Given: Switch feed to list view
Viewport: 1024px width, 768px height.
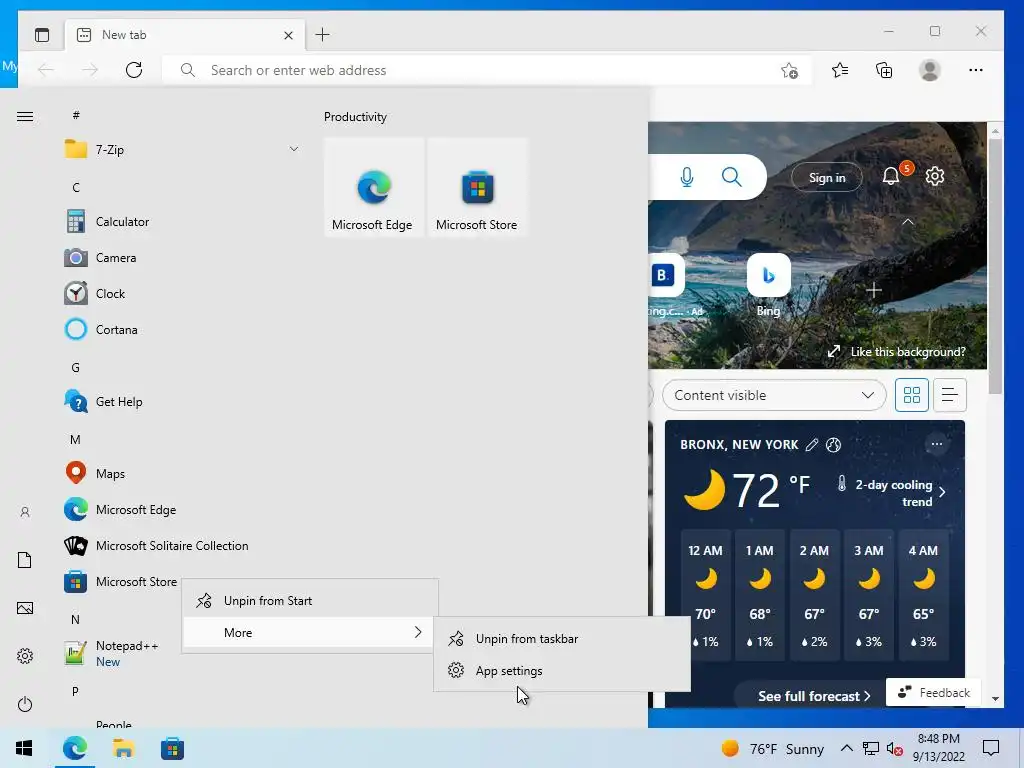Looking at the screenshot, I should point(950,395).
